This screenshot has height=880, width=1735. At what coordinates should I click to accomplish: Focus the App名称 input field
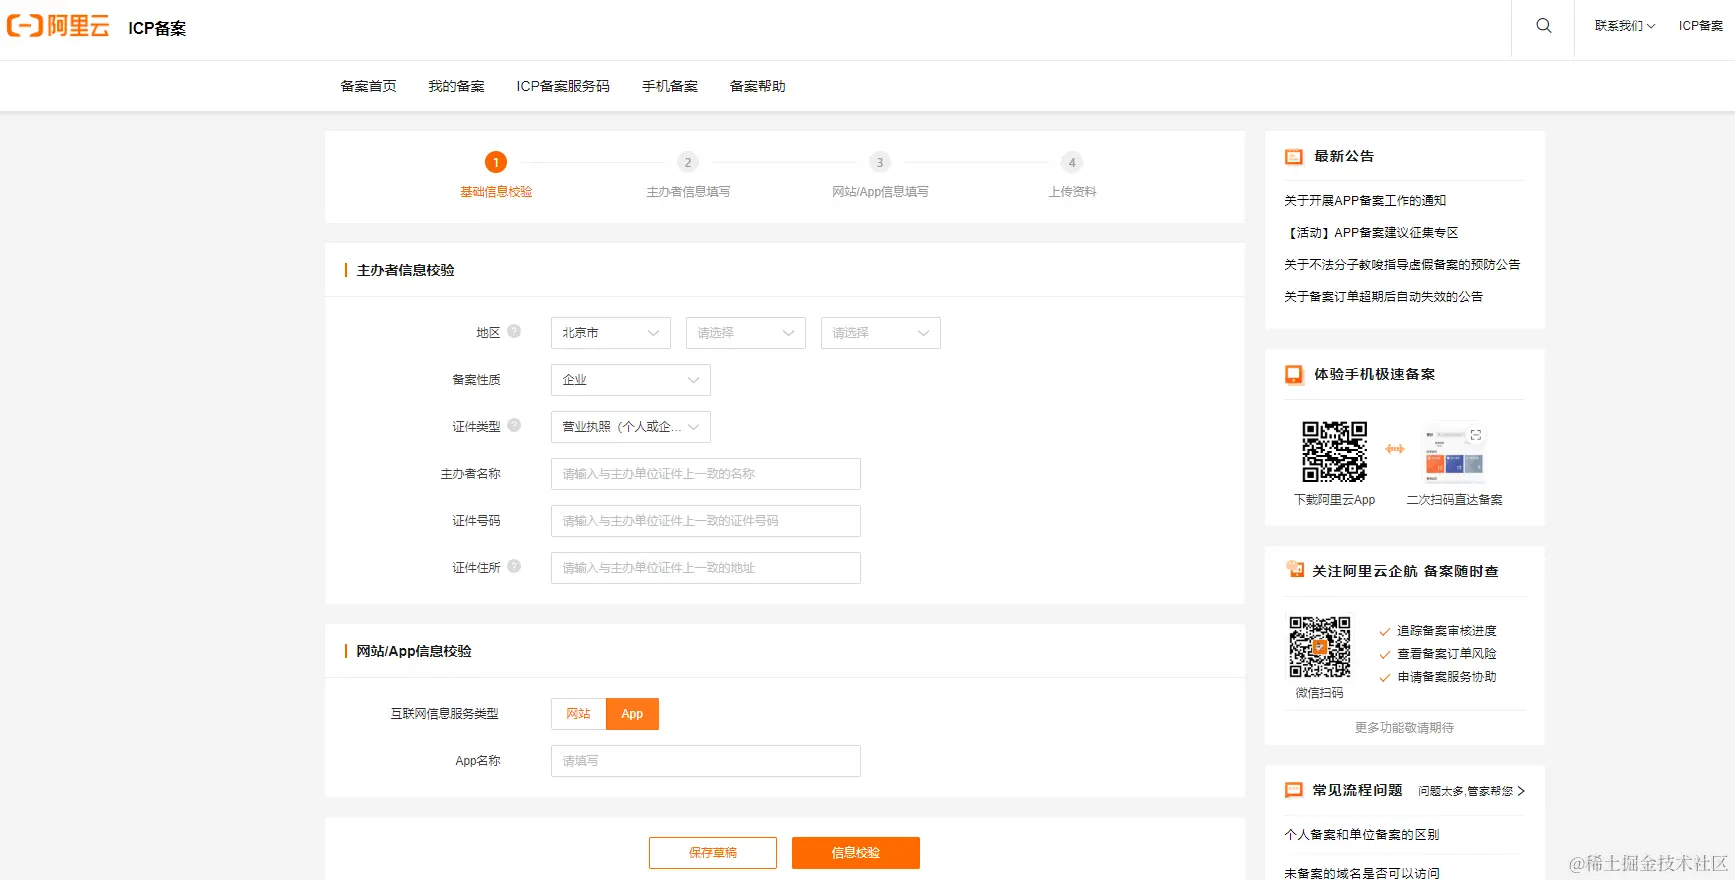706,761
